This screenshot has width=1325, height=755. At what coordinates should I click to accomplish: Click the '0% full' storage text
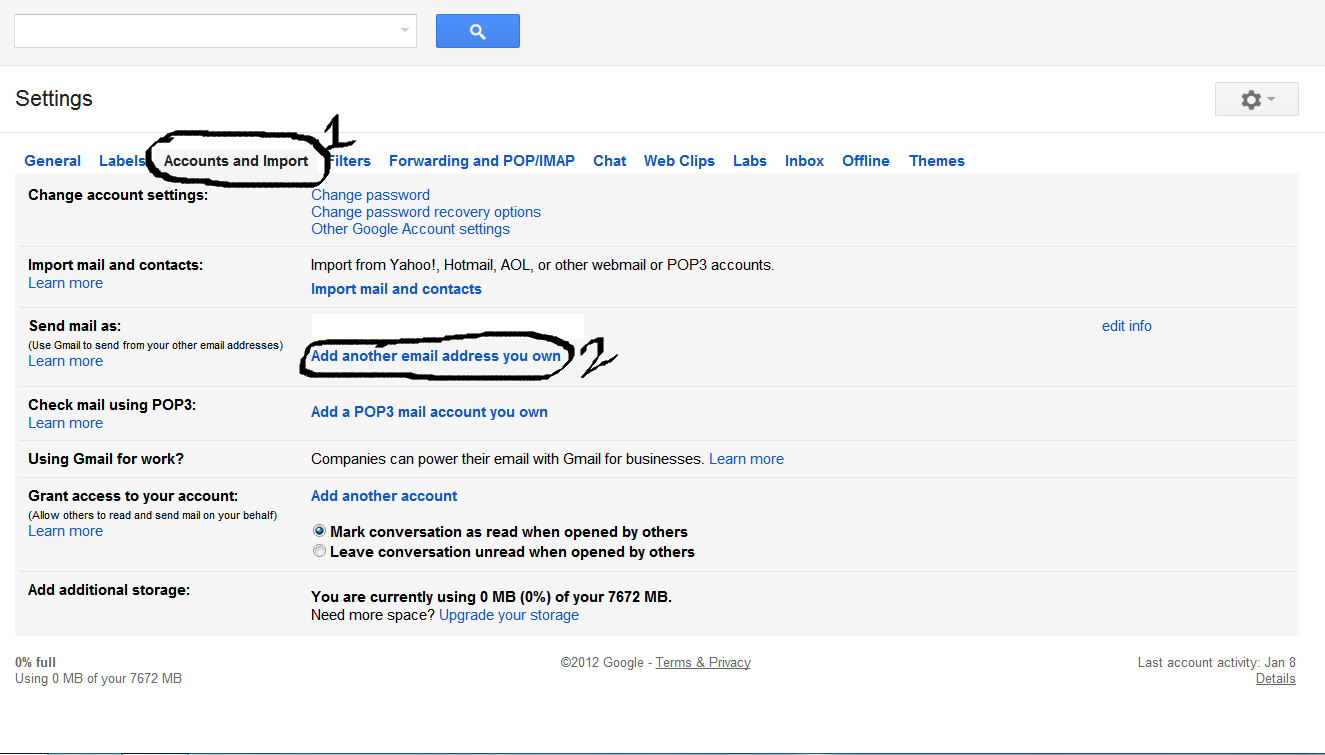[36, 662]
